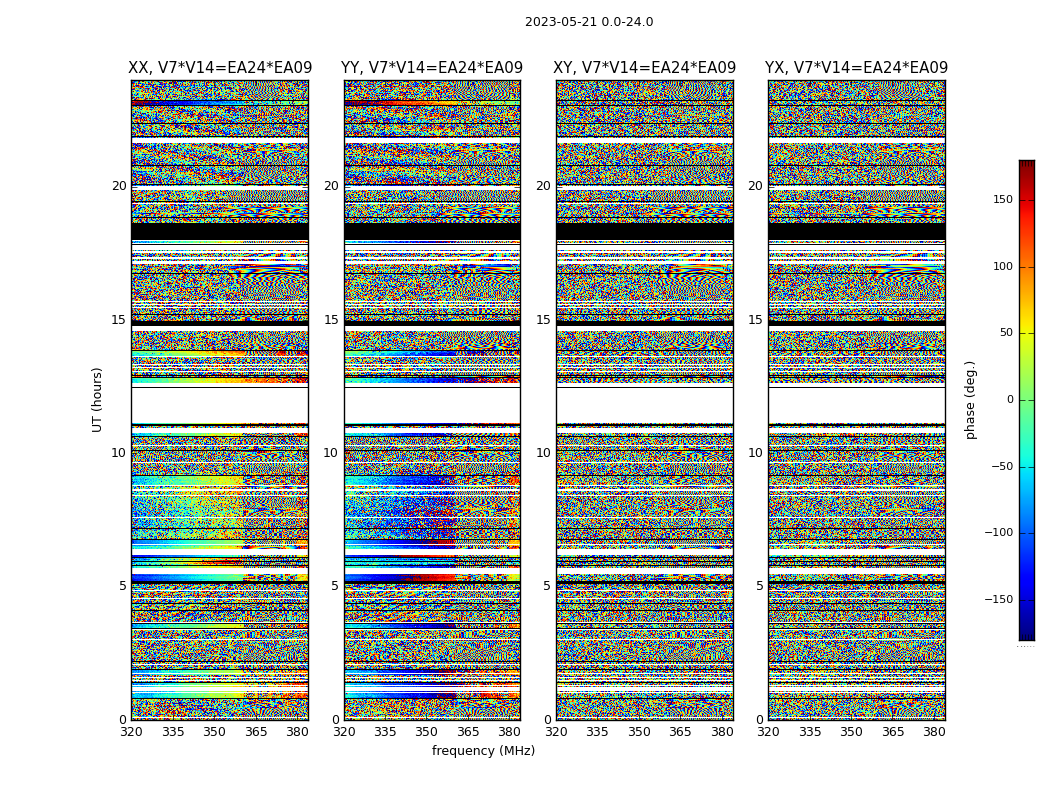Select the XX, V7*V14=EA24*EA09 panel title
The height and width of the screenshot is (800, 1050).
220,68
